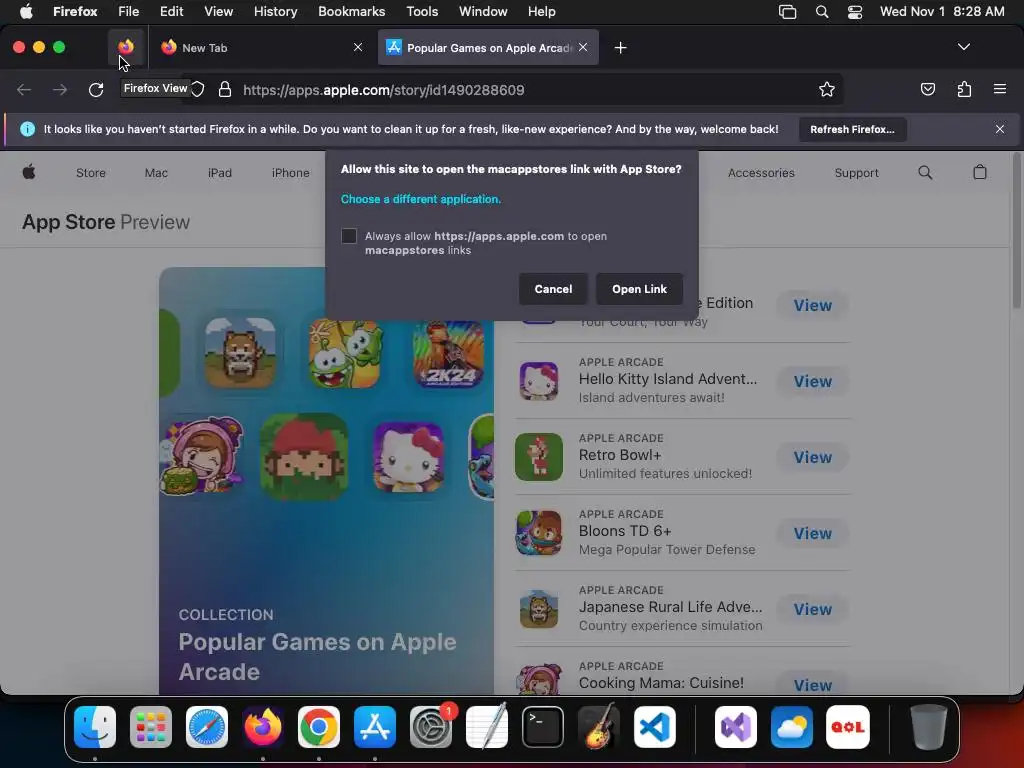Open the Support navigation link
The image size is (1024, 768).
click(856, 173)
